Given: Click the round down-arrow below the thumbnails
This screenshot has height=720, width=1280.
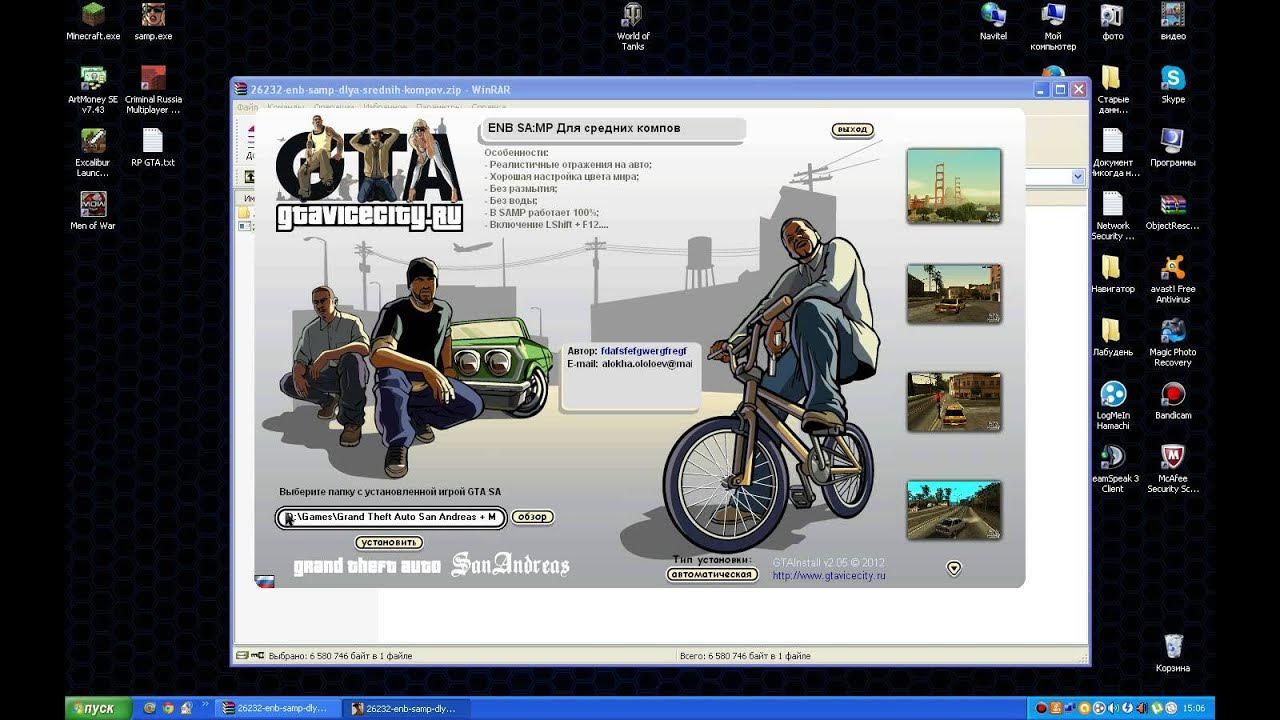Looking at the screenshot, I should pos(954,568).
